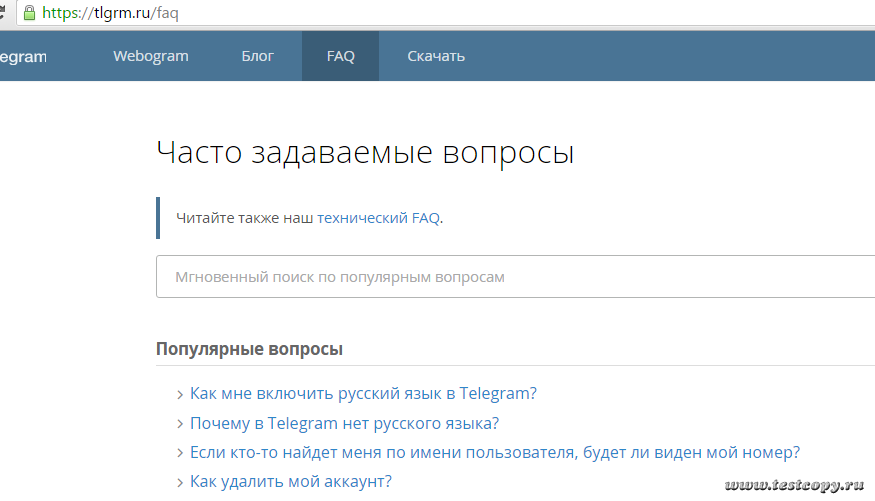Click the chevron before 'Почему в Telegram нет русского языка?'
Image resolution: width=875 pixels, height=501 pixels.
(180, 424)
